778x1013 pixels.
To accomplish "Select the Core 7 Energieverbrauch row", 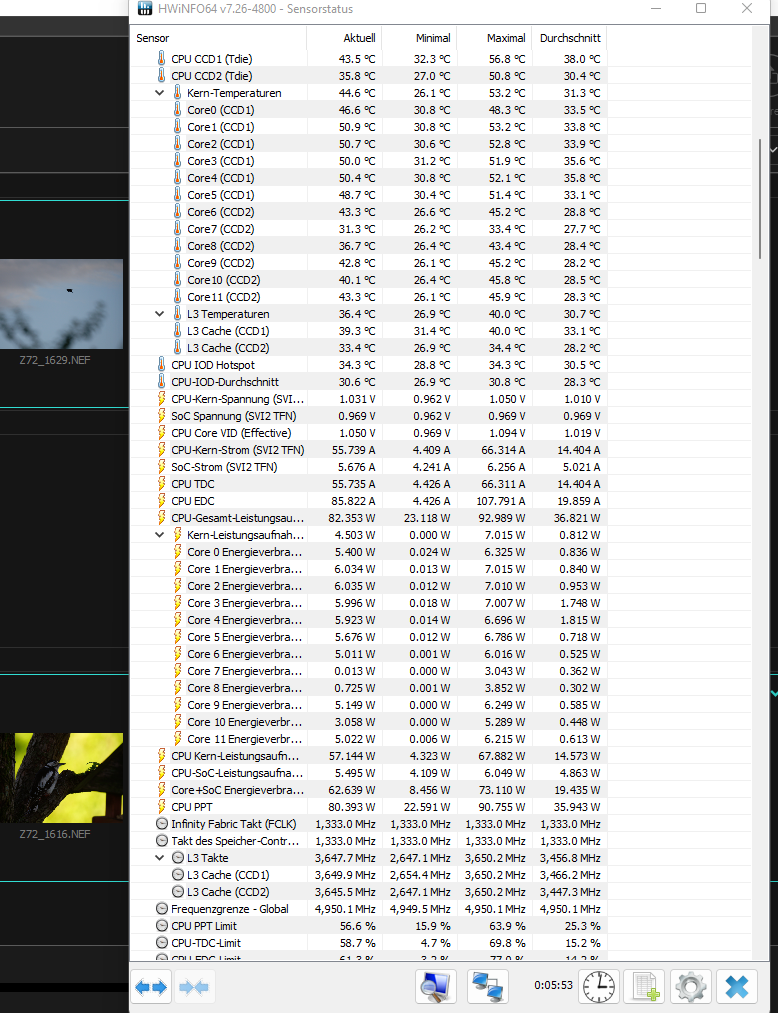I will pos(368,671).
